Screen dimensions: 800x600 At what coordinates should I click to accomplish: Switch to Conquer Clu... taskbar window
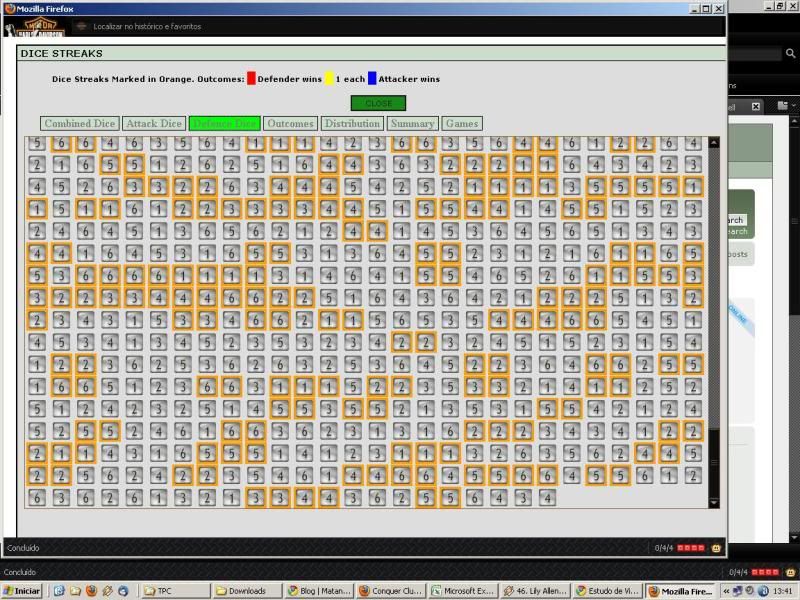click(391, 591)
